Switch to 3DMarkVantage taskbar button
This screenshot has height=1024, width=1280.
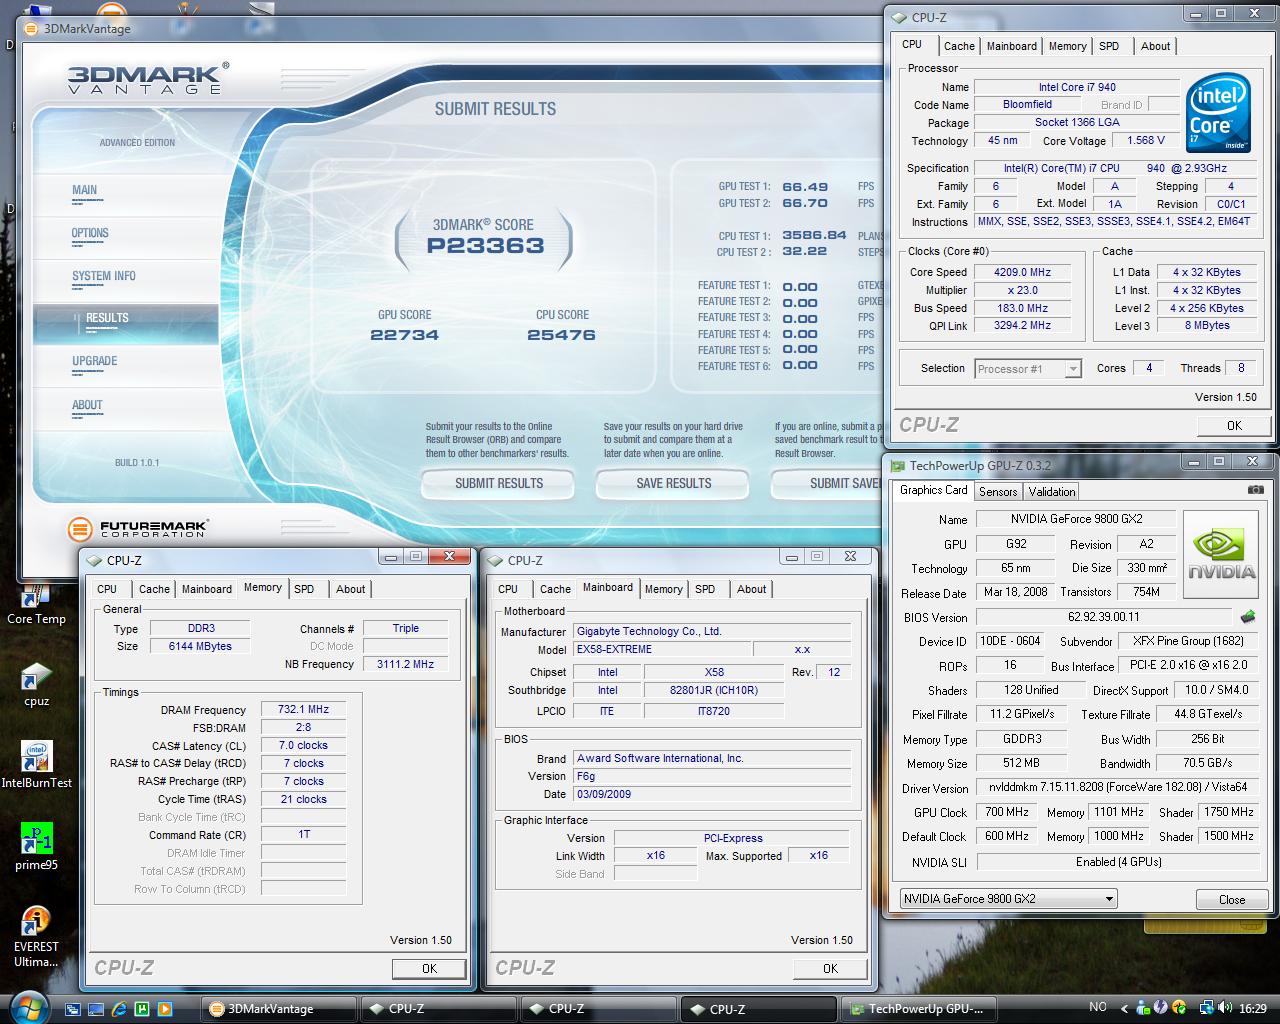(279, 1009)
